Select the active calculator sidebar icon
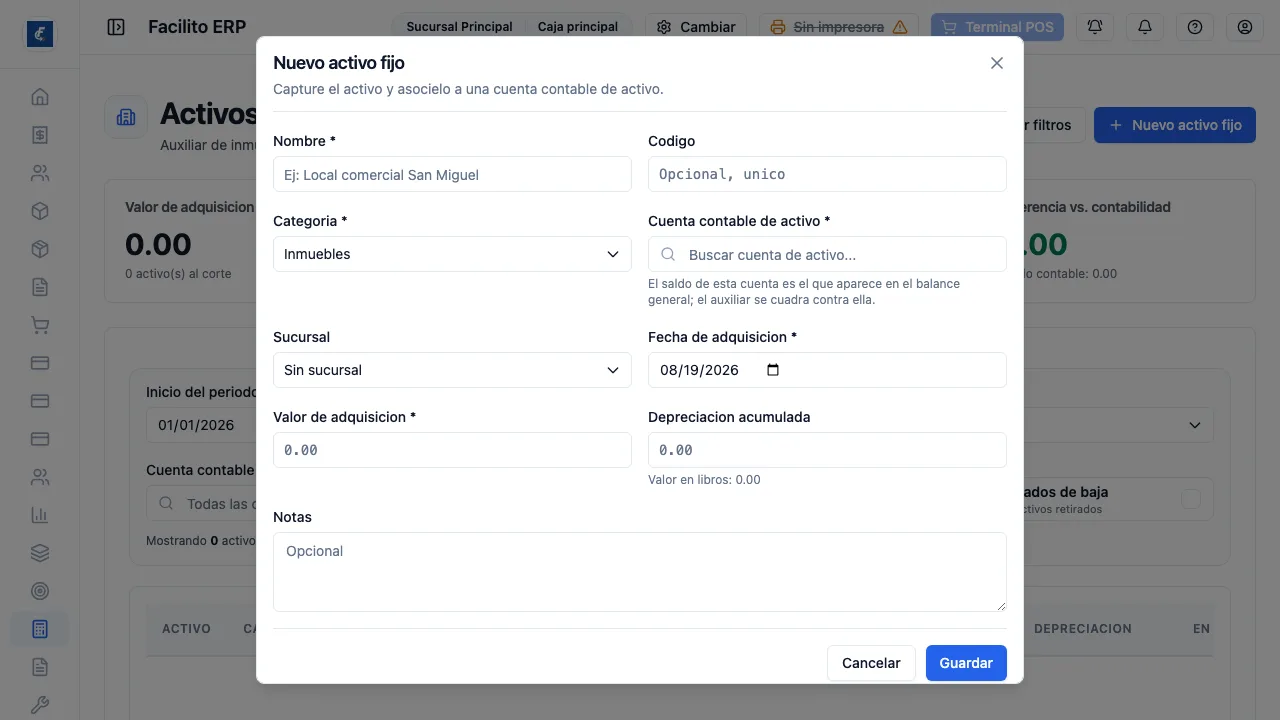Viewport: 1280px width, 720px height. point(40,629)
